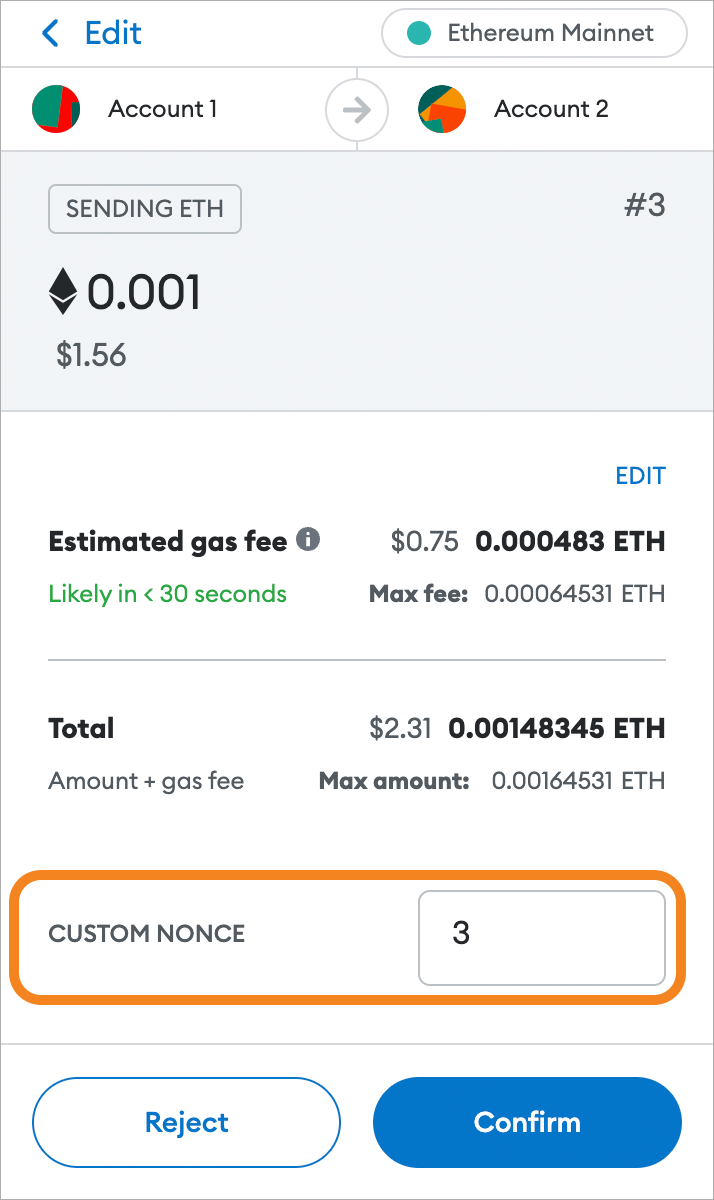This screenshot has width=714, height=1200.
Task: Click the Likely in < 30 seconds text
Action: pos(167,594)
